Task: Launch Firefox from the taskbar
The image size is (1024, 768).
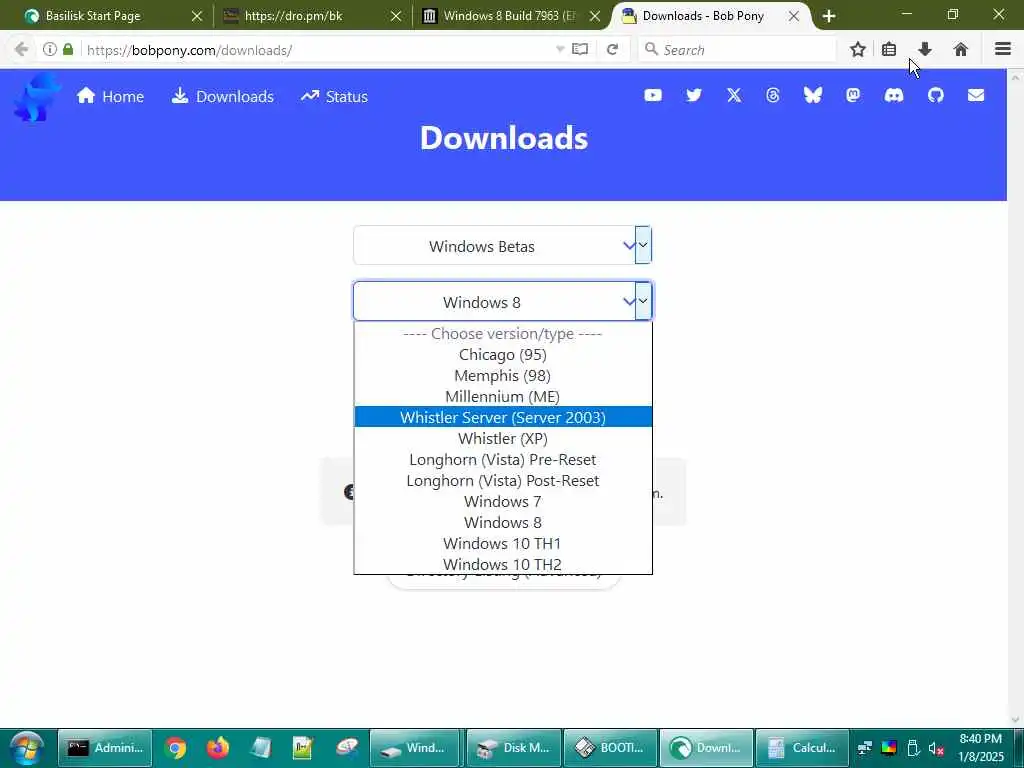Action: tap(217, 748)
